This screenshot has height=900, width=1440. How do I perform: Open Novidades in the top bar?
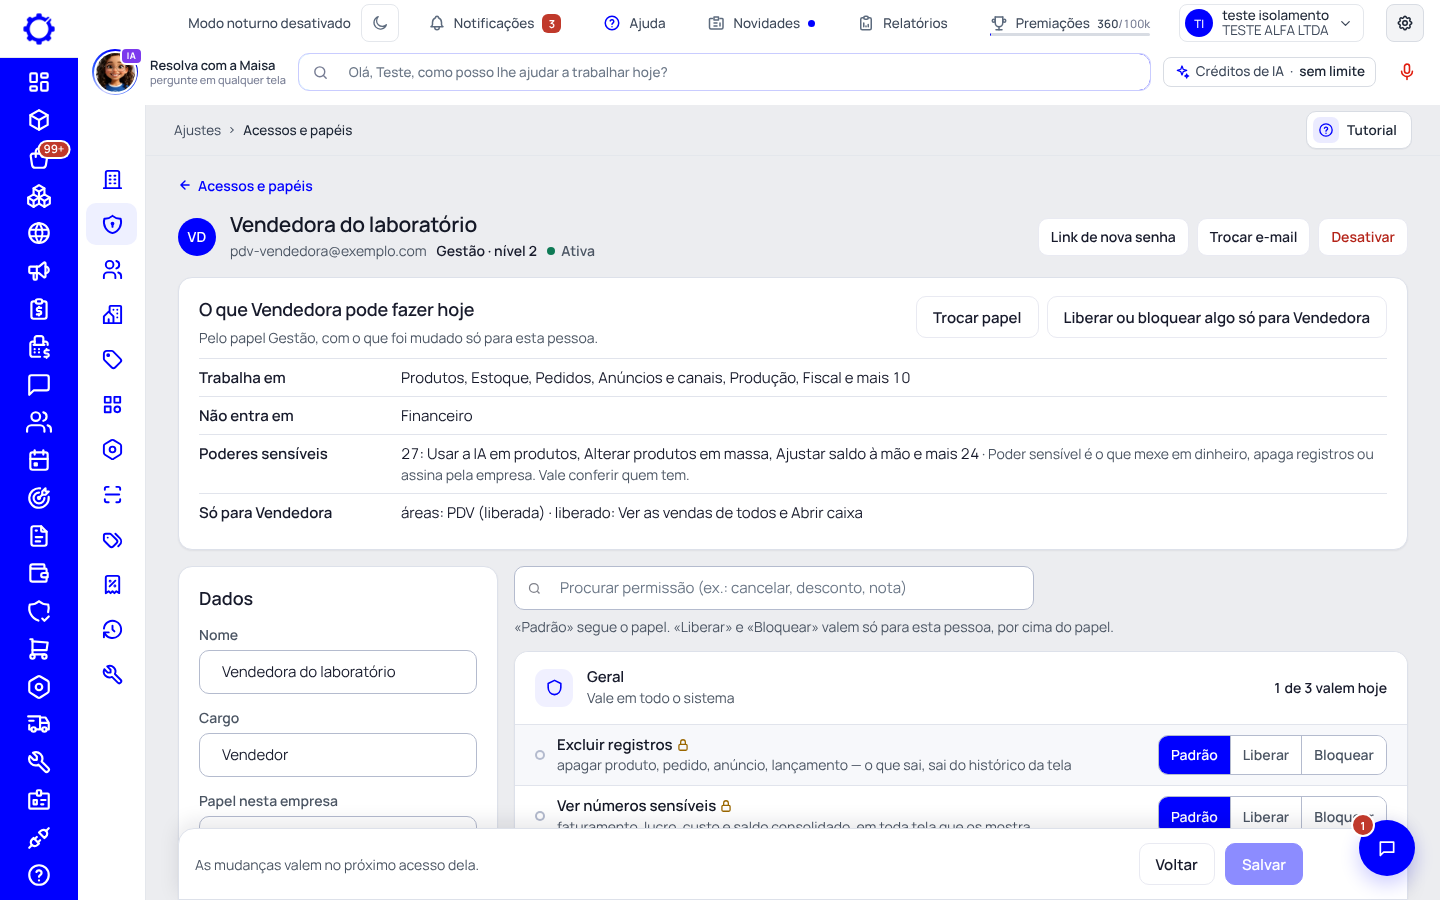[761, 23]
